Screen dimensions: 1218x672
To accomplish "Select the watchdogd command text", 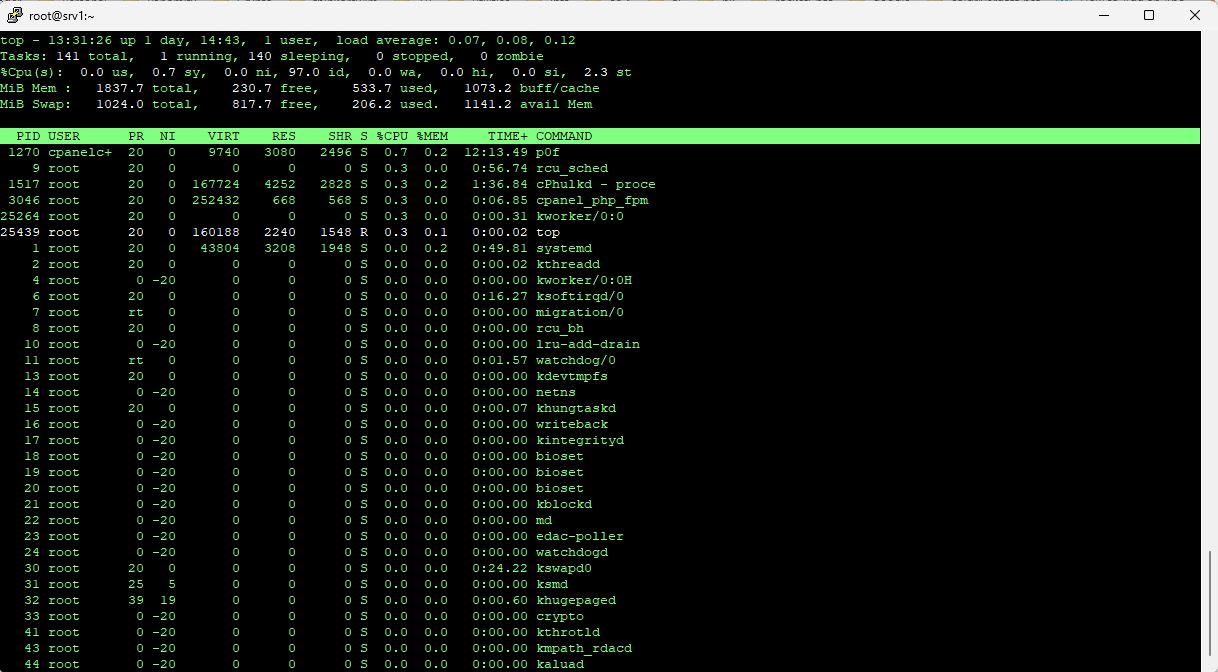I will tap(572, 552).
